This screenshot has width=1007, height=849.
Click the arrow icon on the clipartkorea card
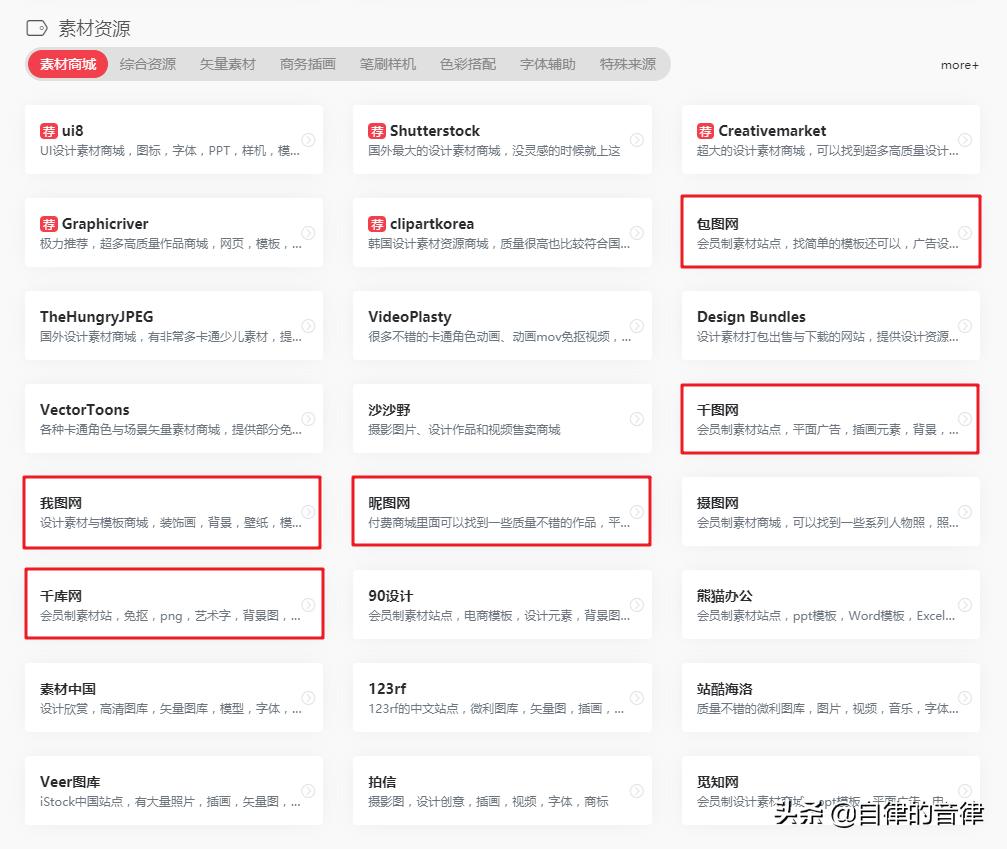click(x=637, y=231)
